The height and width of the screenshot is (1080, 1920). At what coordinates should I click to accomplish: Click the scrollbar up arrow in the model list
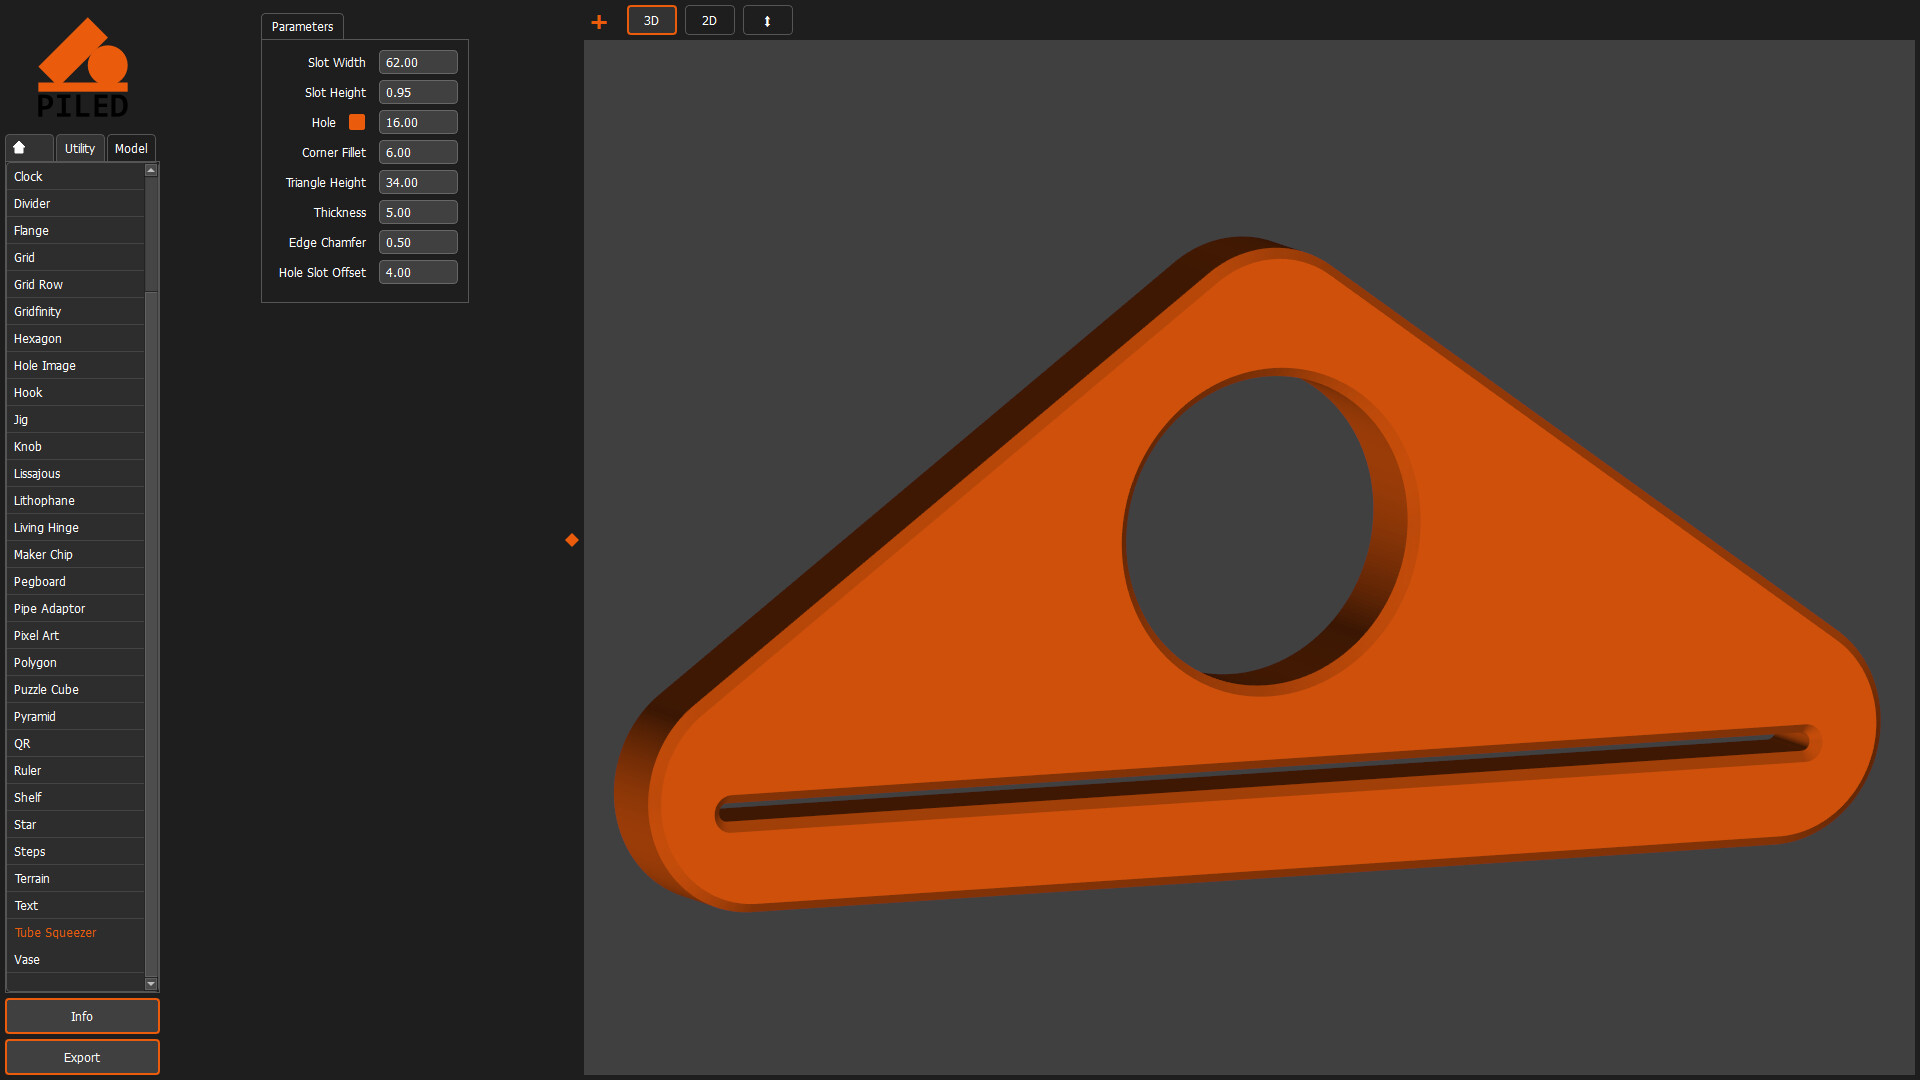151,170
